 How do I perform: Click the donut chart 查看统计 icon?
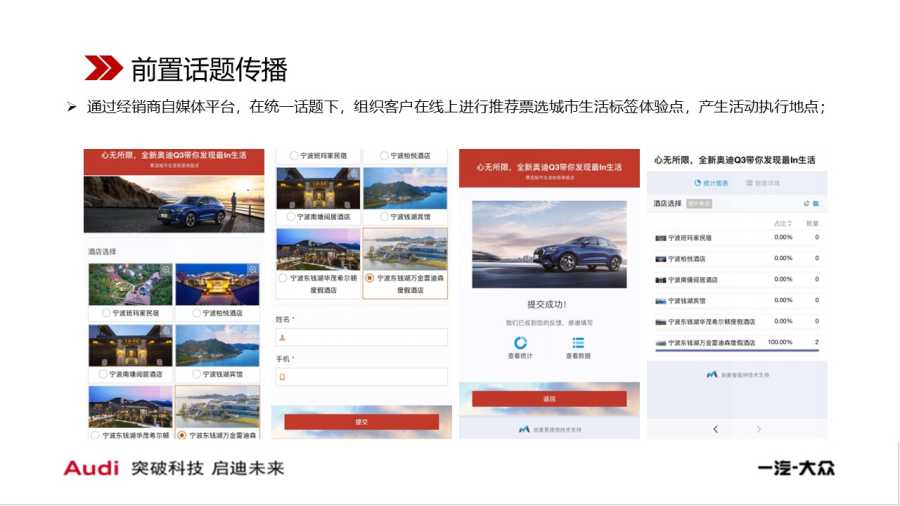(520, 343)
